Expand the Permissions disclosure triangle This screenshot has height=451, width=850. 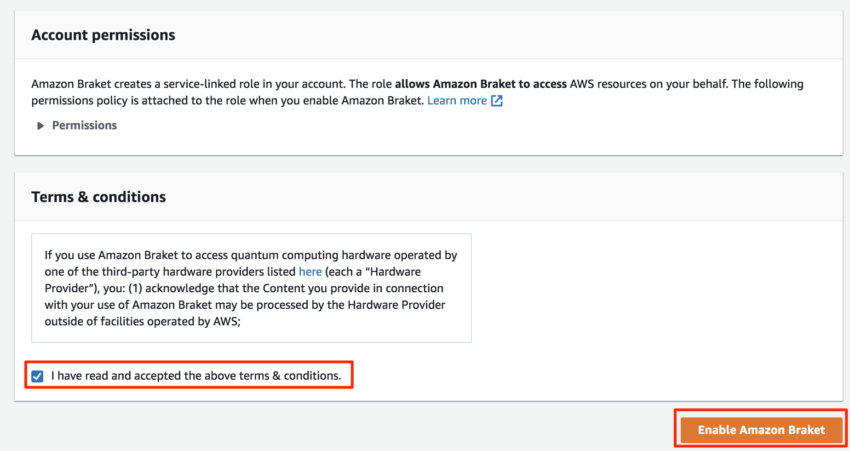[x=40, y=126]
